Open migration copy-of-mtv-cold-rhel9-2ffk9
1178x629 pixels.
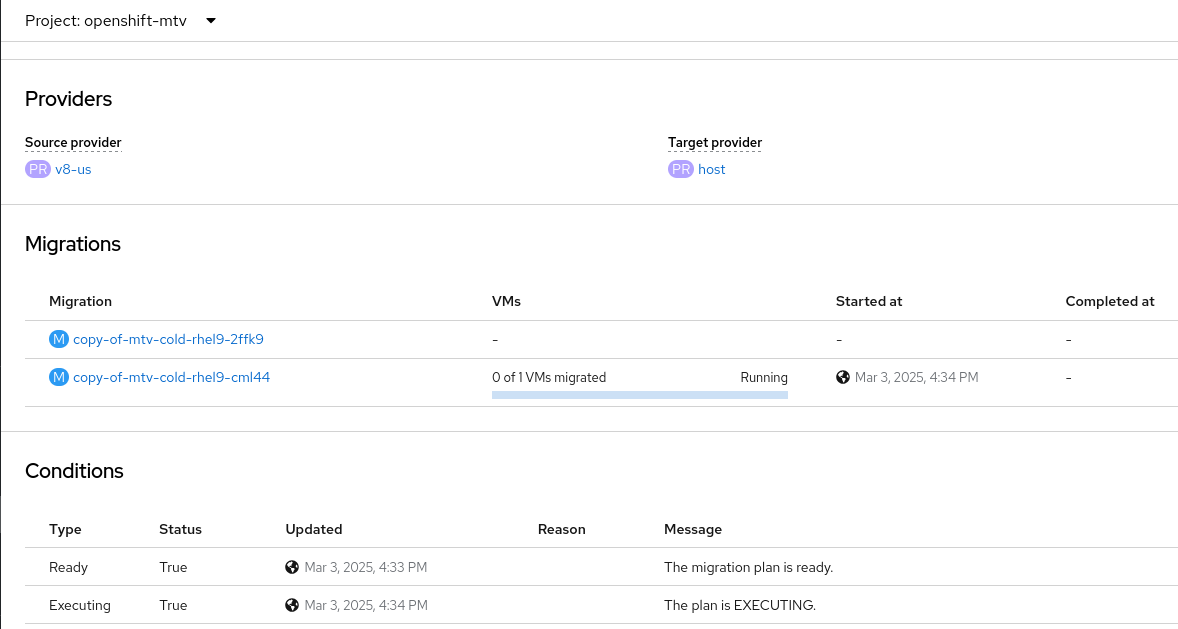pyautogui.click(x=168, y=339)
